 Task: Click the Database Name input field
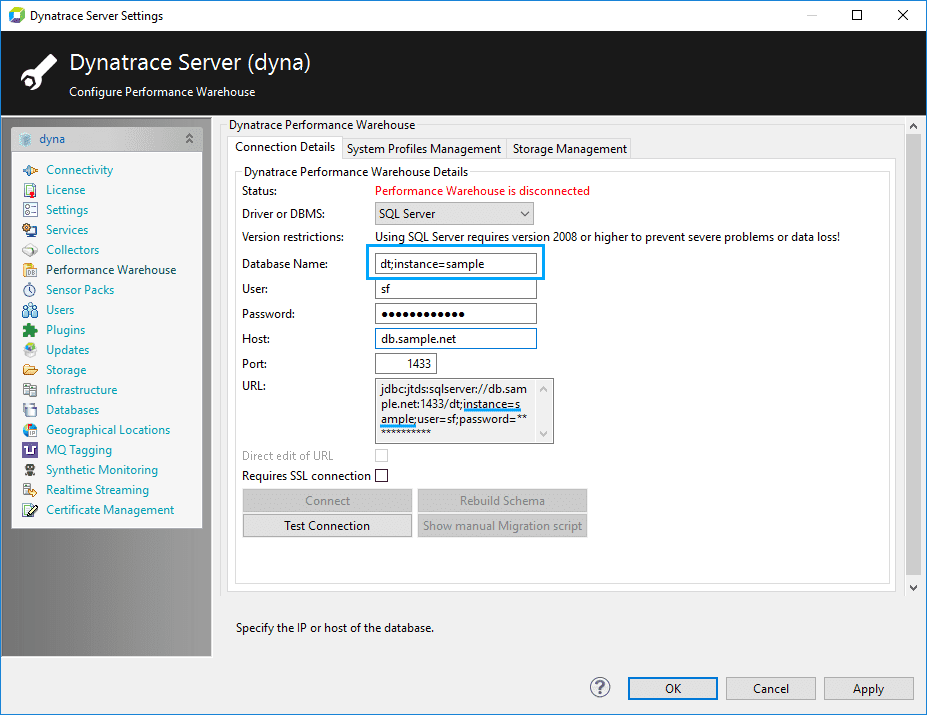pos(456,264)
